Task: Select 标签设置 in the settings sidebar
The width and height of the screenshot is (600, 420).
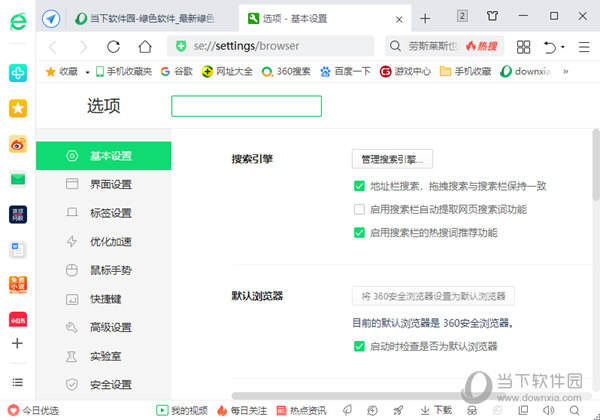Action: 103,213
